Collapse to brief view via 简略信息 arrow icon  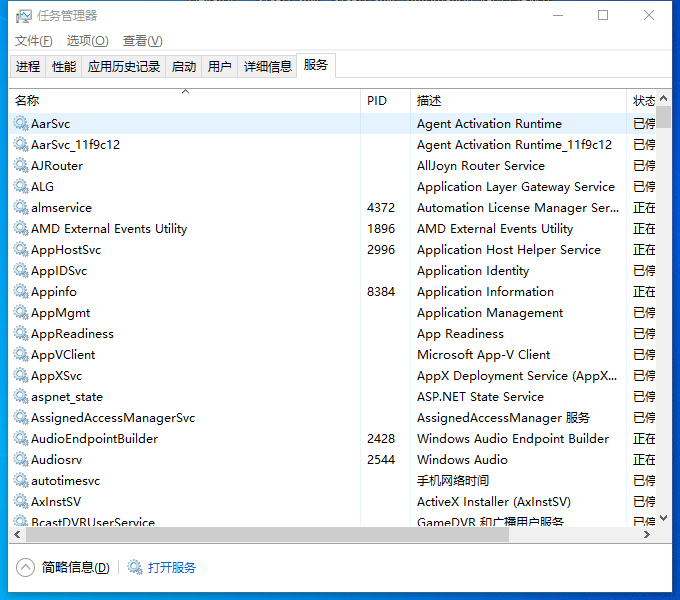pyautogui.click(x=25, y=567)
